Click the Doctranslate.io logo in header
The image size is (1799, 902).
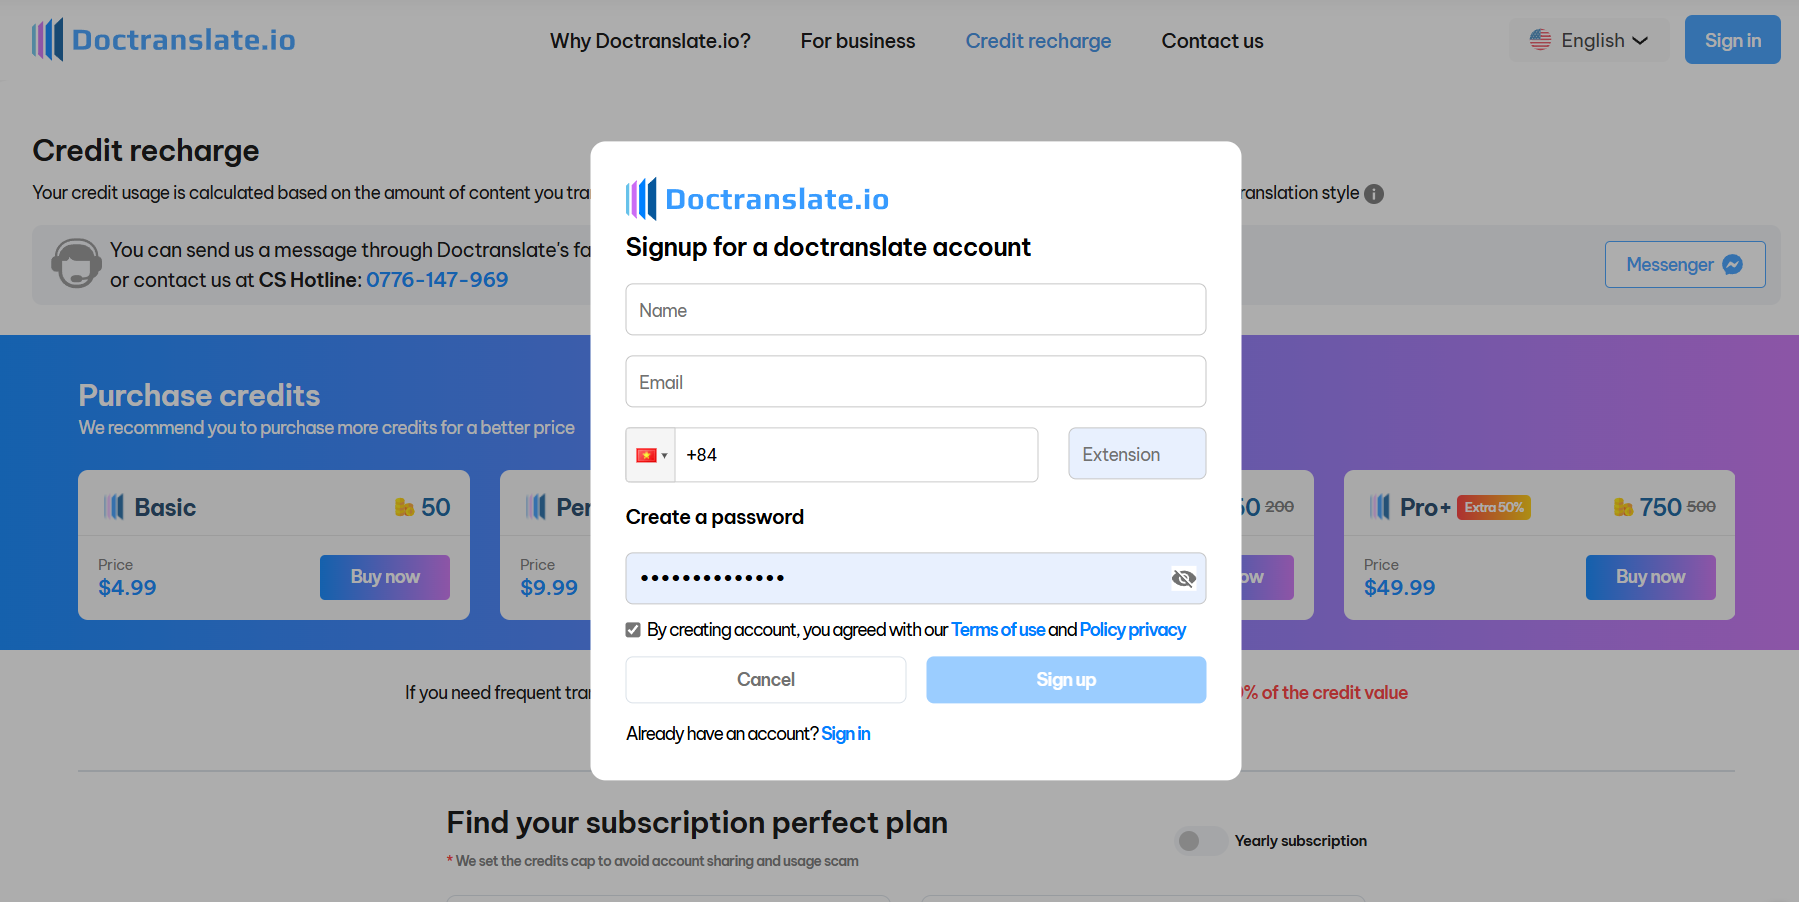pos(164,40)
